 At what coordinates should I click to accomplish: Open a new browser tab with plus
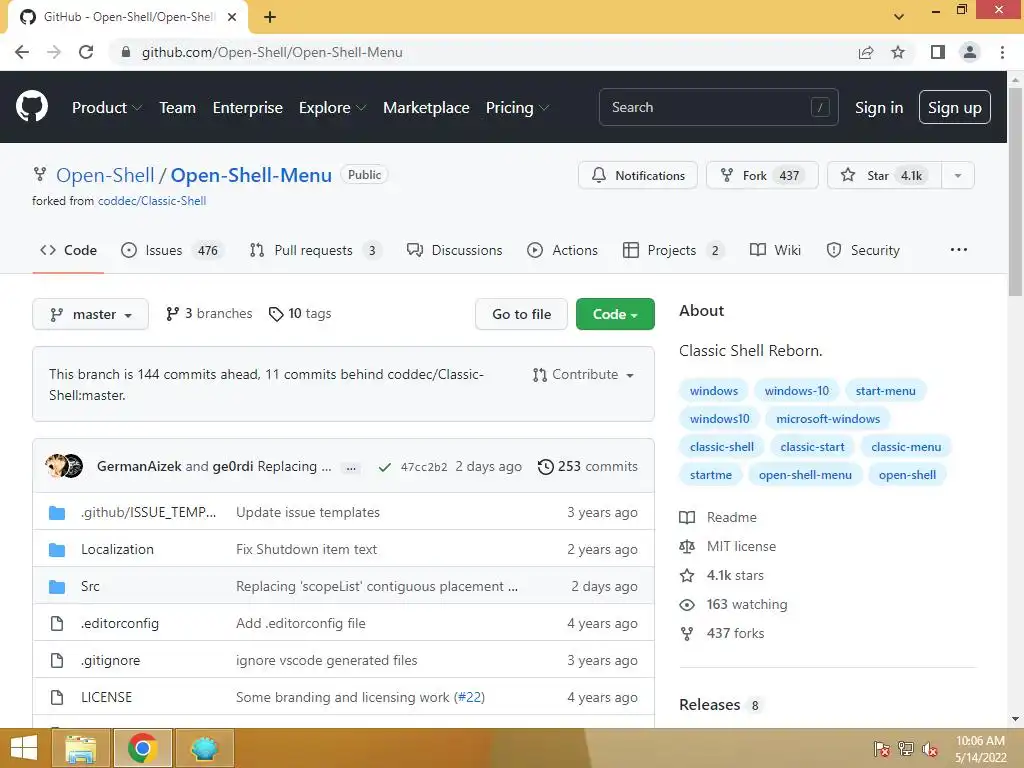coord(270,17)
